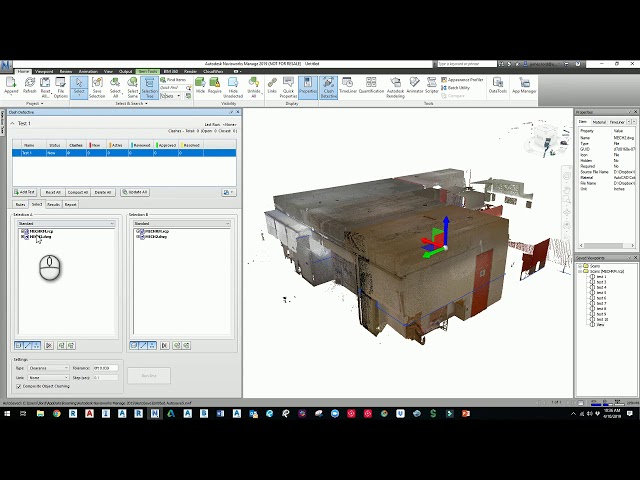Open the clash Type dropdown showing Clearance
This screenshot has width=640, height=480.
click(48, 368)
